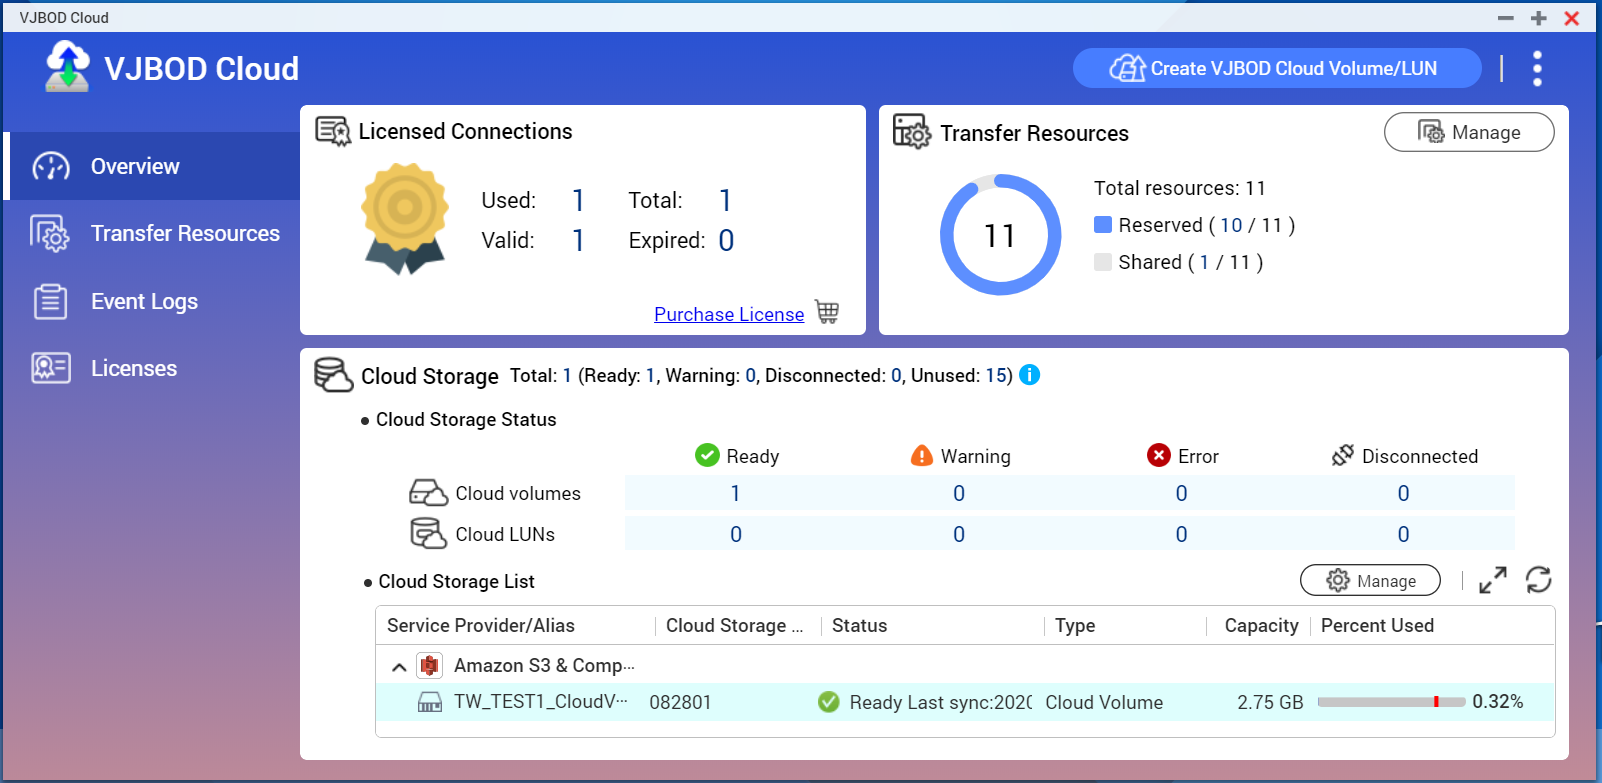Select the TW_TEST1_CloudV volume row name
Viewport: 1602px width, 783px height.
[540, 701]
